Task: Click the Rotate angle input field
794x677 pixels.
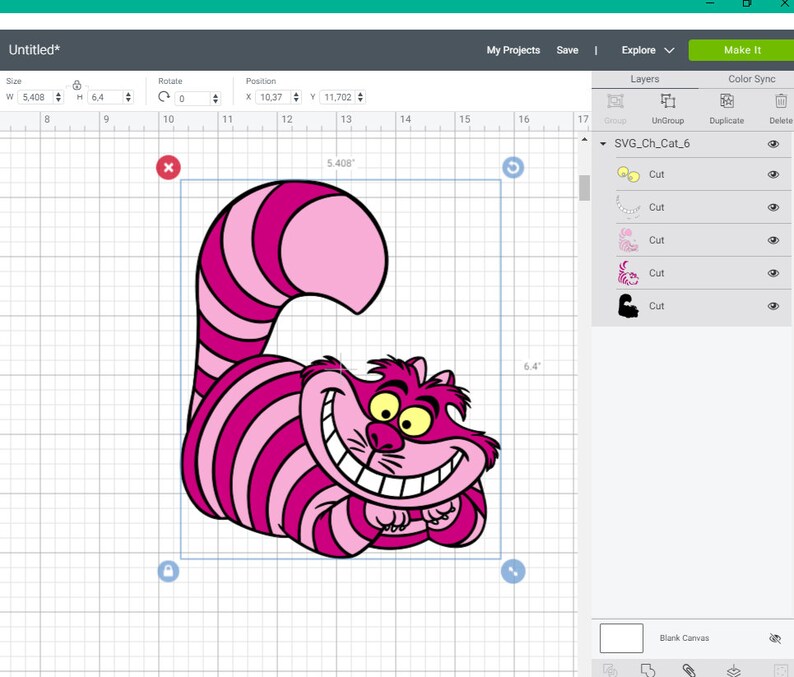Action: [x=193, y=98]
